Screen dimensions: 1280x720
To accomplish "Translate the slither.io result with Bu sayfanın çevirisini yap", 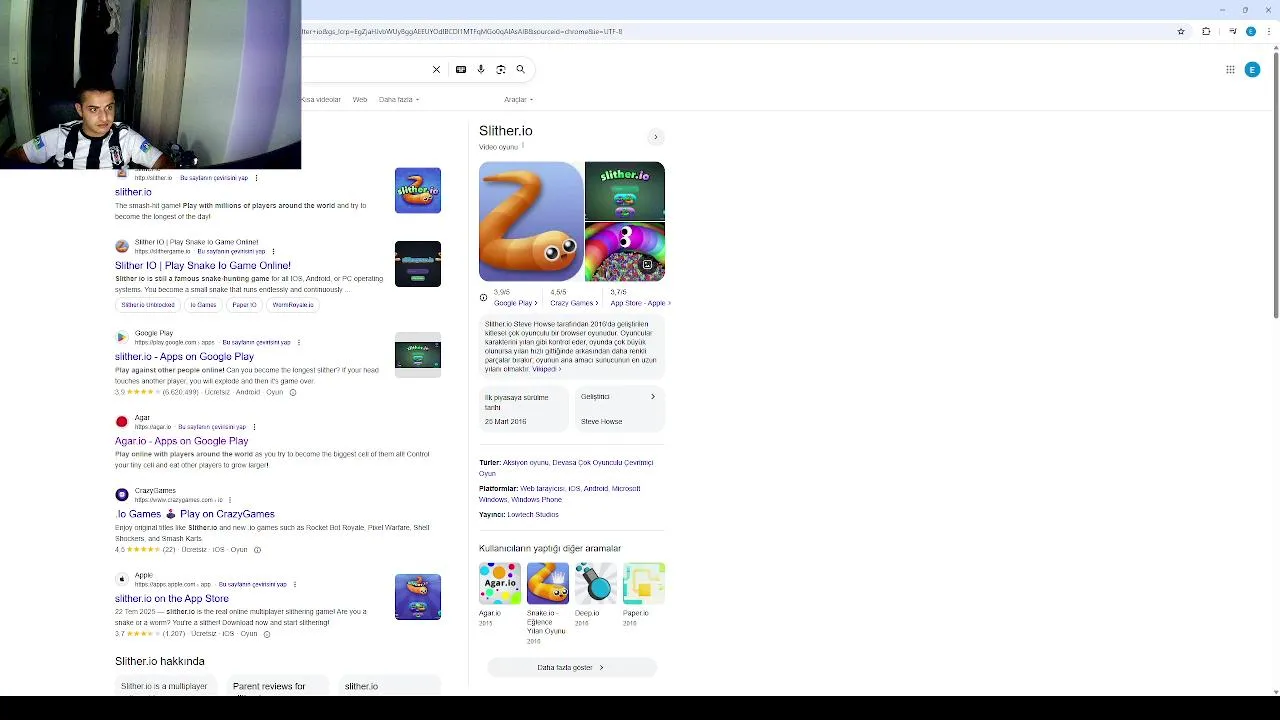I will (213, 178).
